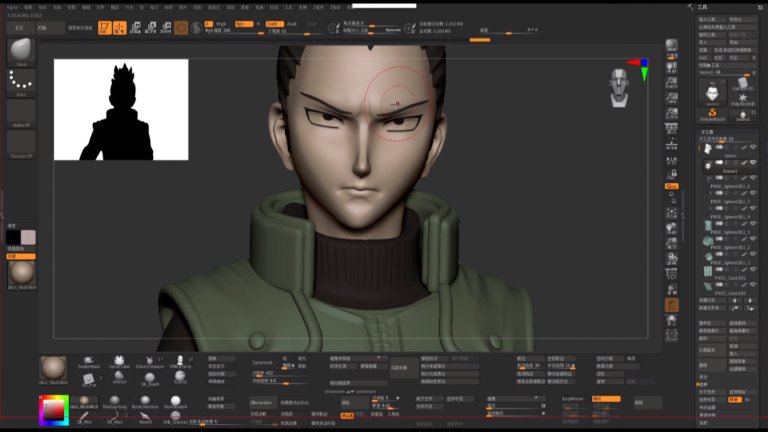Adjust the DynaMesh resolution slider

pyautogui.click(x=279, y=374)
